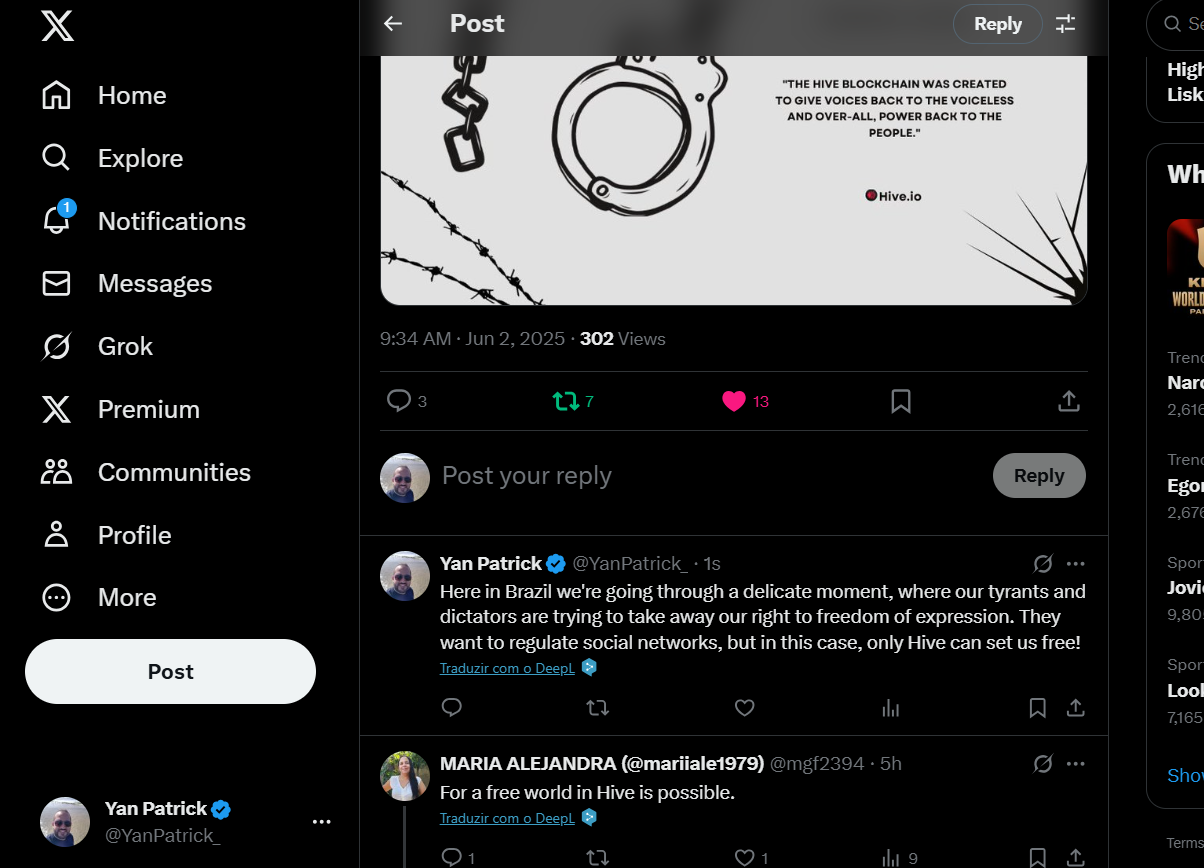The width and height of the screenshot is (1204, 868).
Task: Unlike the main post's pink heart
Action: click(734, 401)
